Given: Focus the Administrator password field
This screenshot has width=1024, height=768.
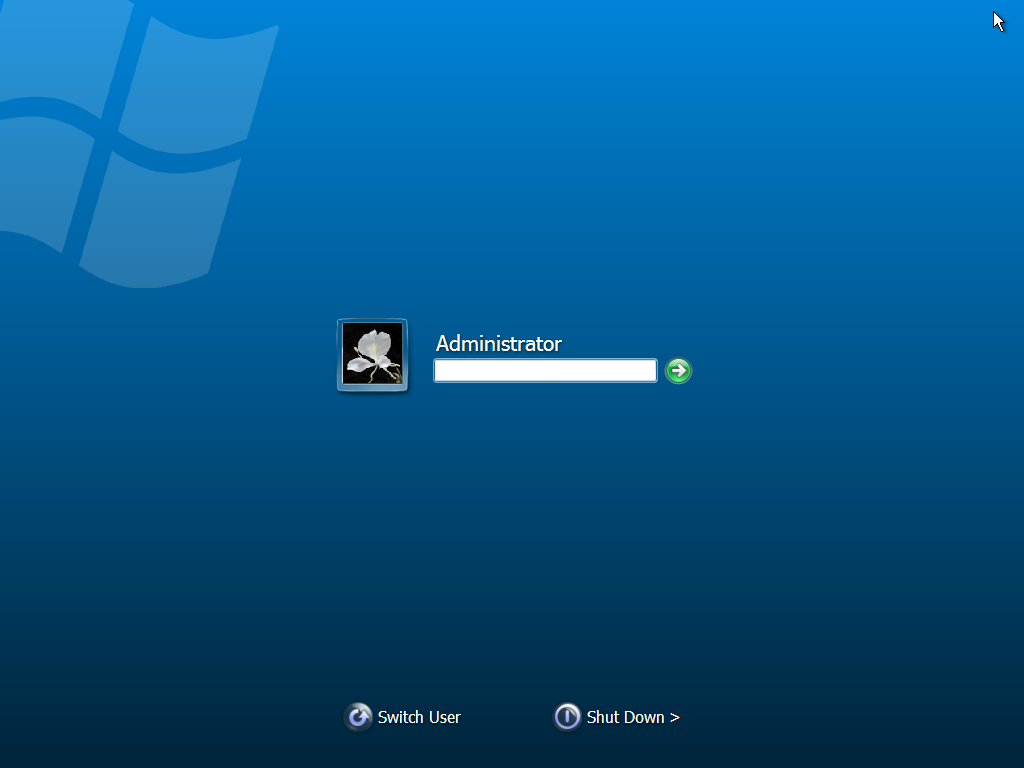Looking at the screenshot, I should point(545,370).
